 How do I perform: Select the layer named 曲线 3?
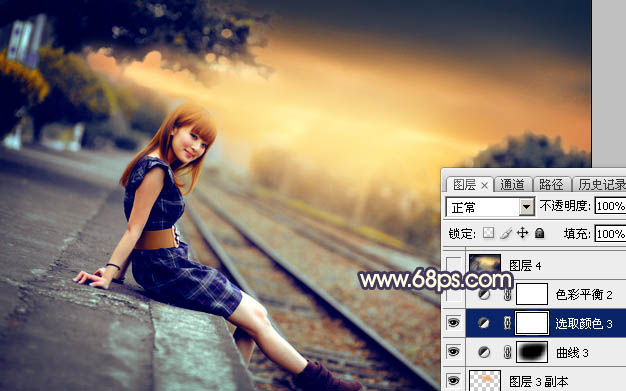click(x=572, y=353)
